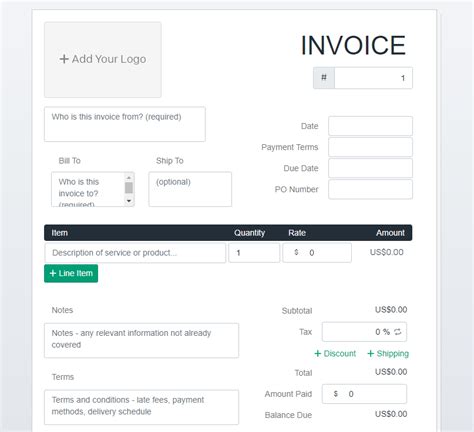
Task: Add a new row with Line Item button
Action: (x=71, y=273)
